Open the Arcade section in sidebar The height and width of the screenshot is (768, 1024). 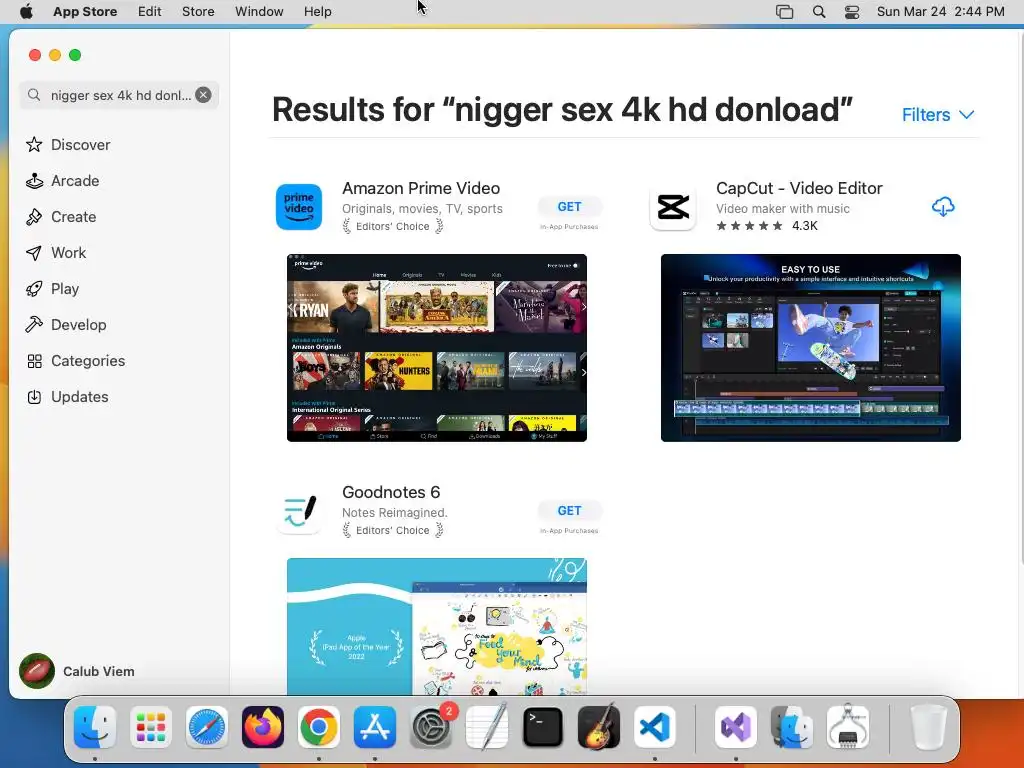pos(63,181)
